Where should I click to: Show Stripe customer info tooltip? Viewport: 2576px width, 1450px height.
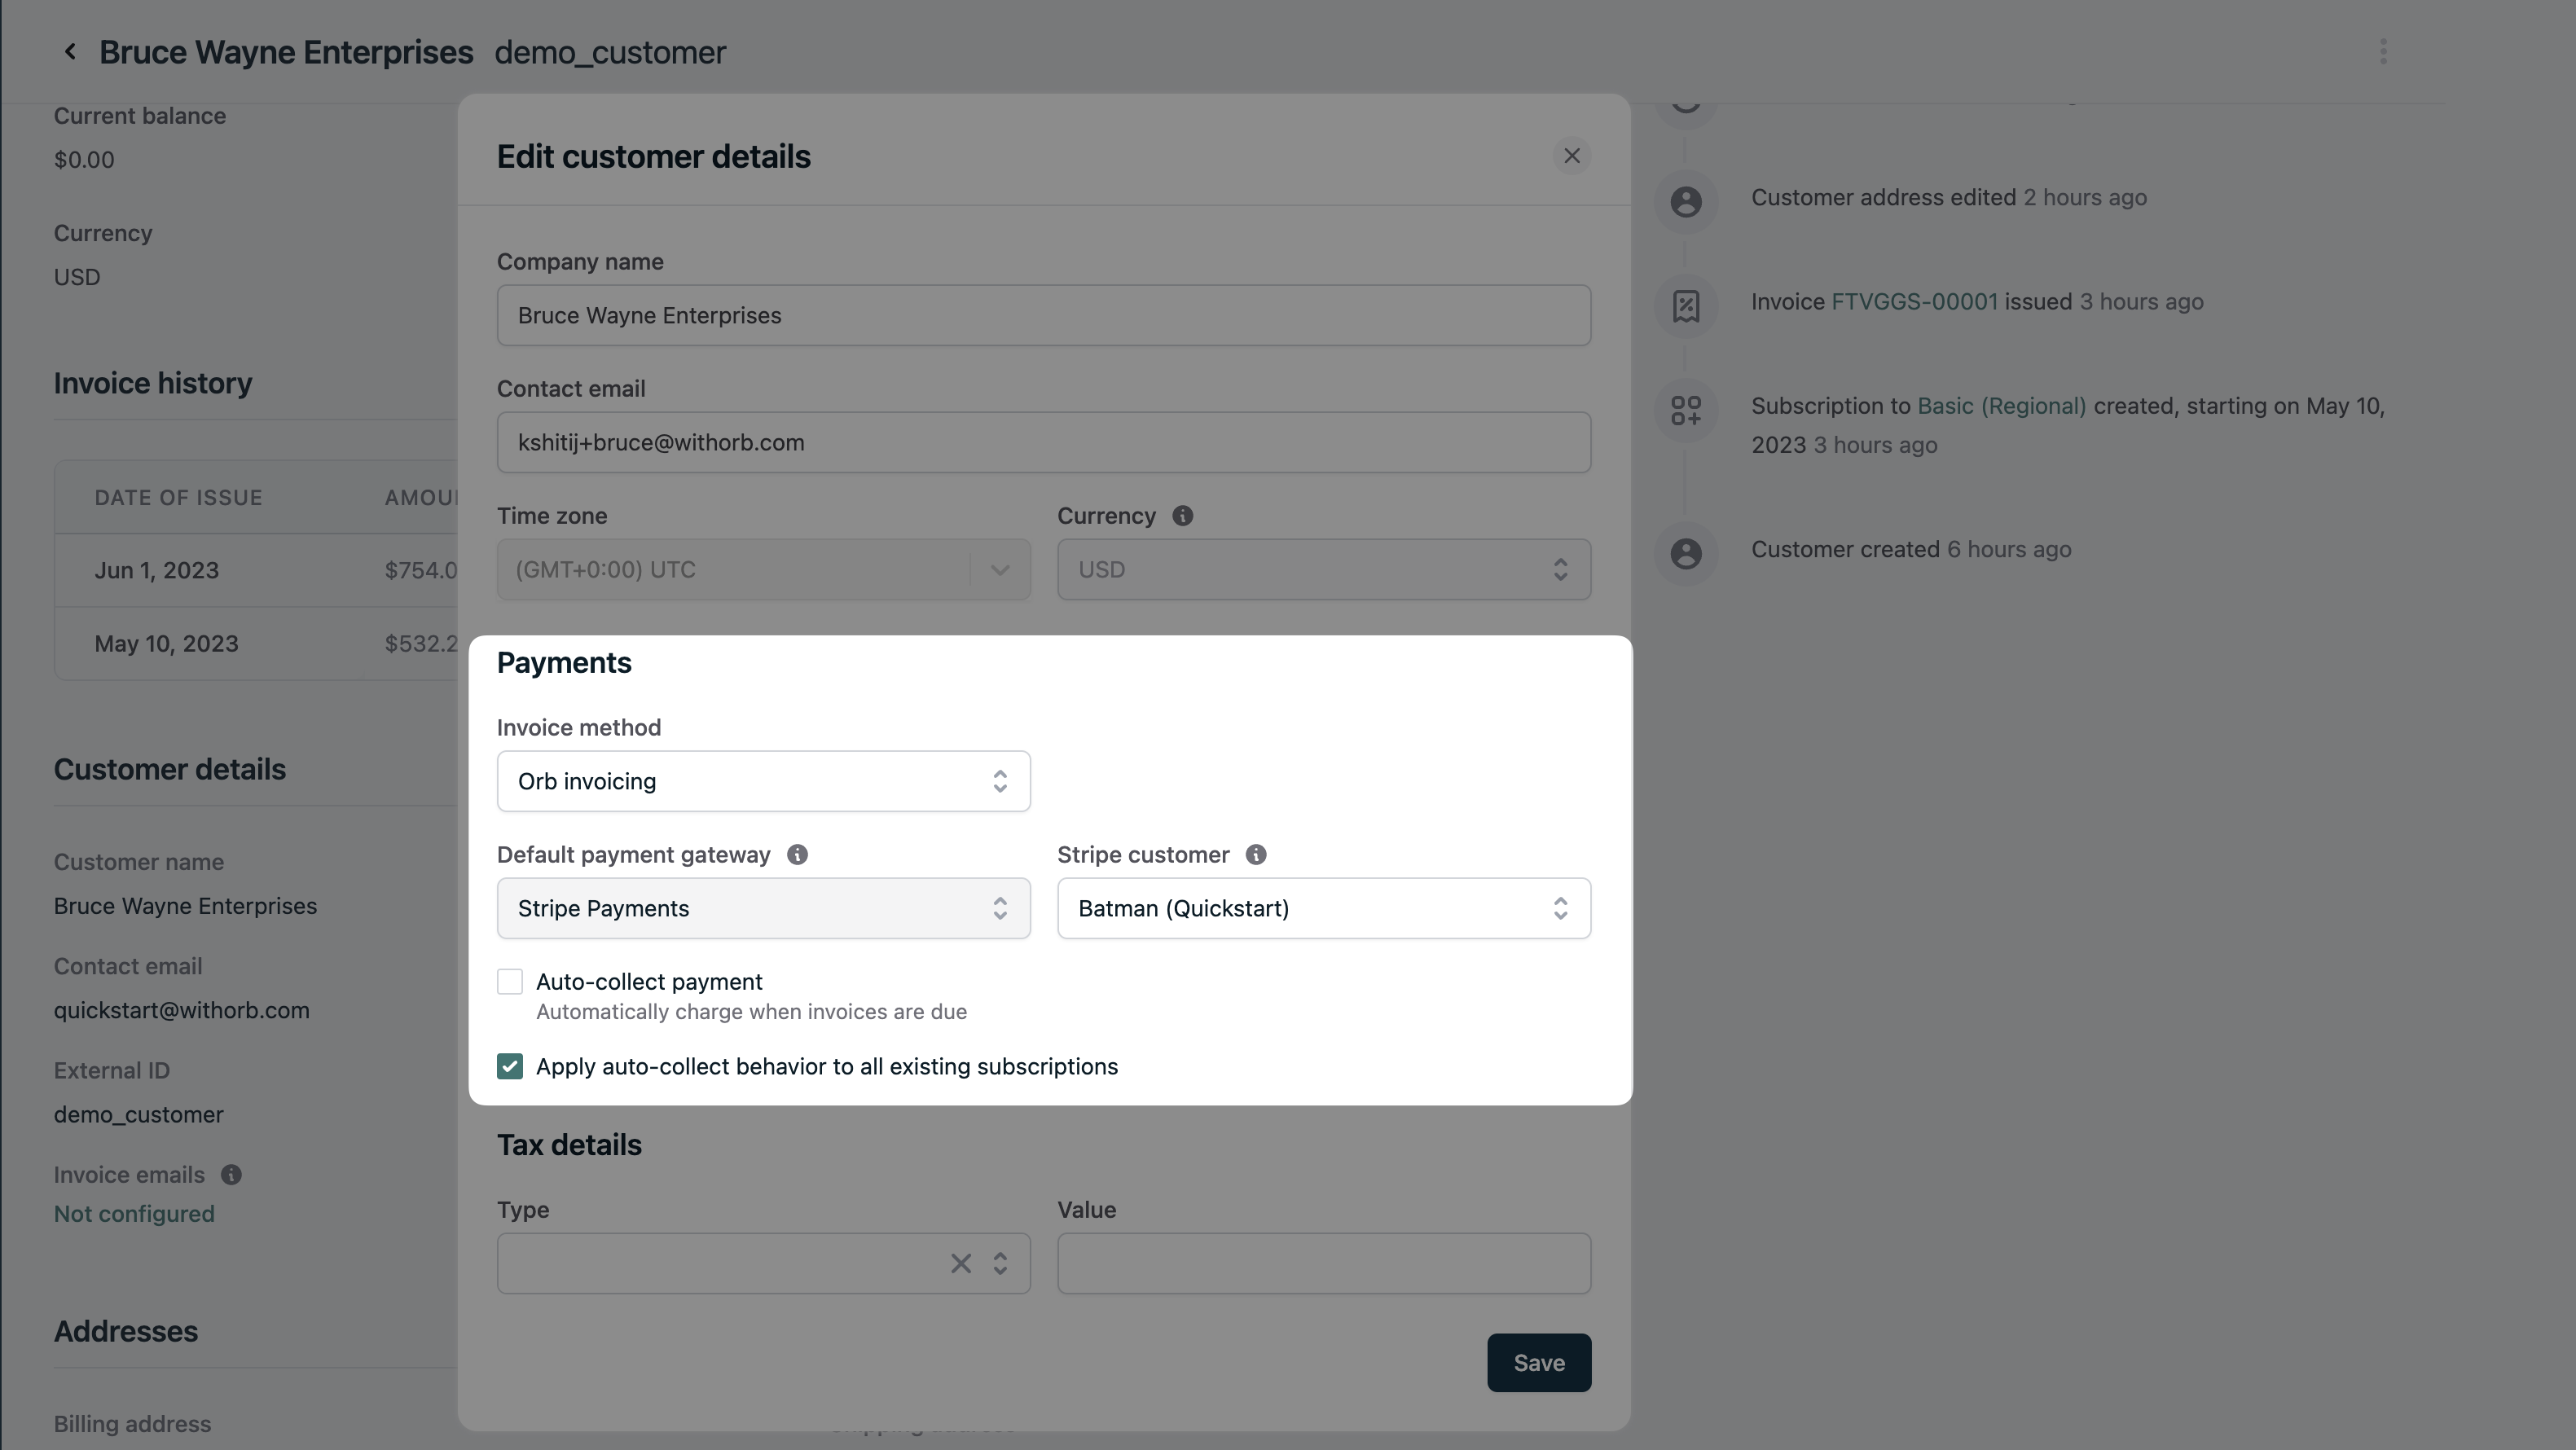(x=1256, y=855)
